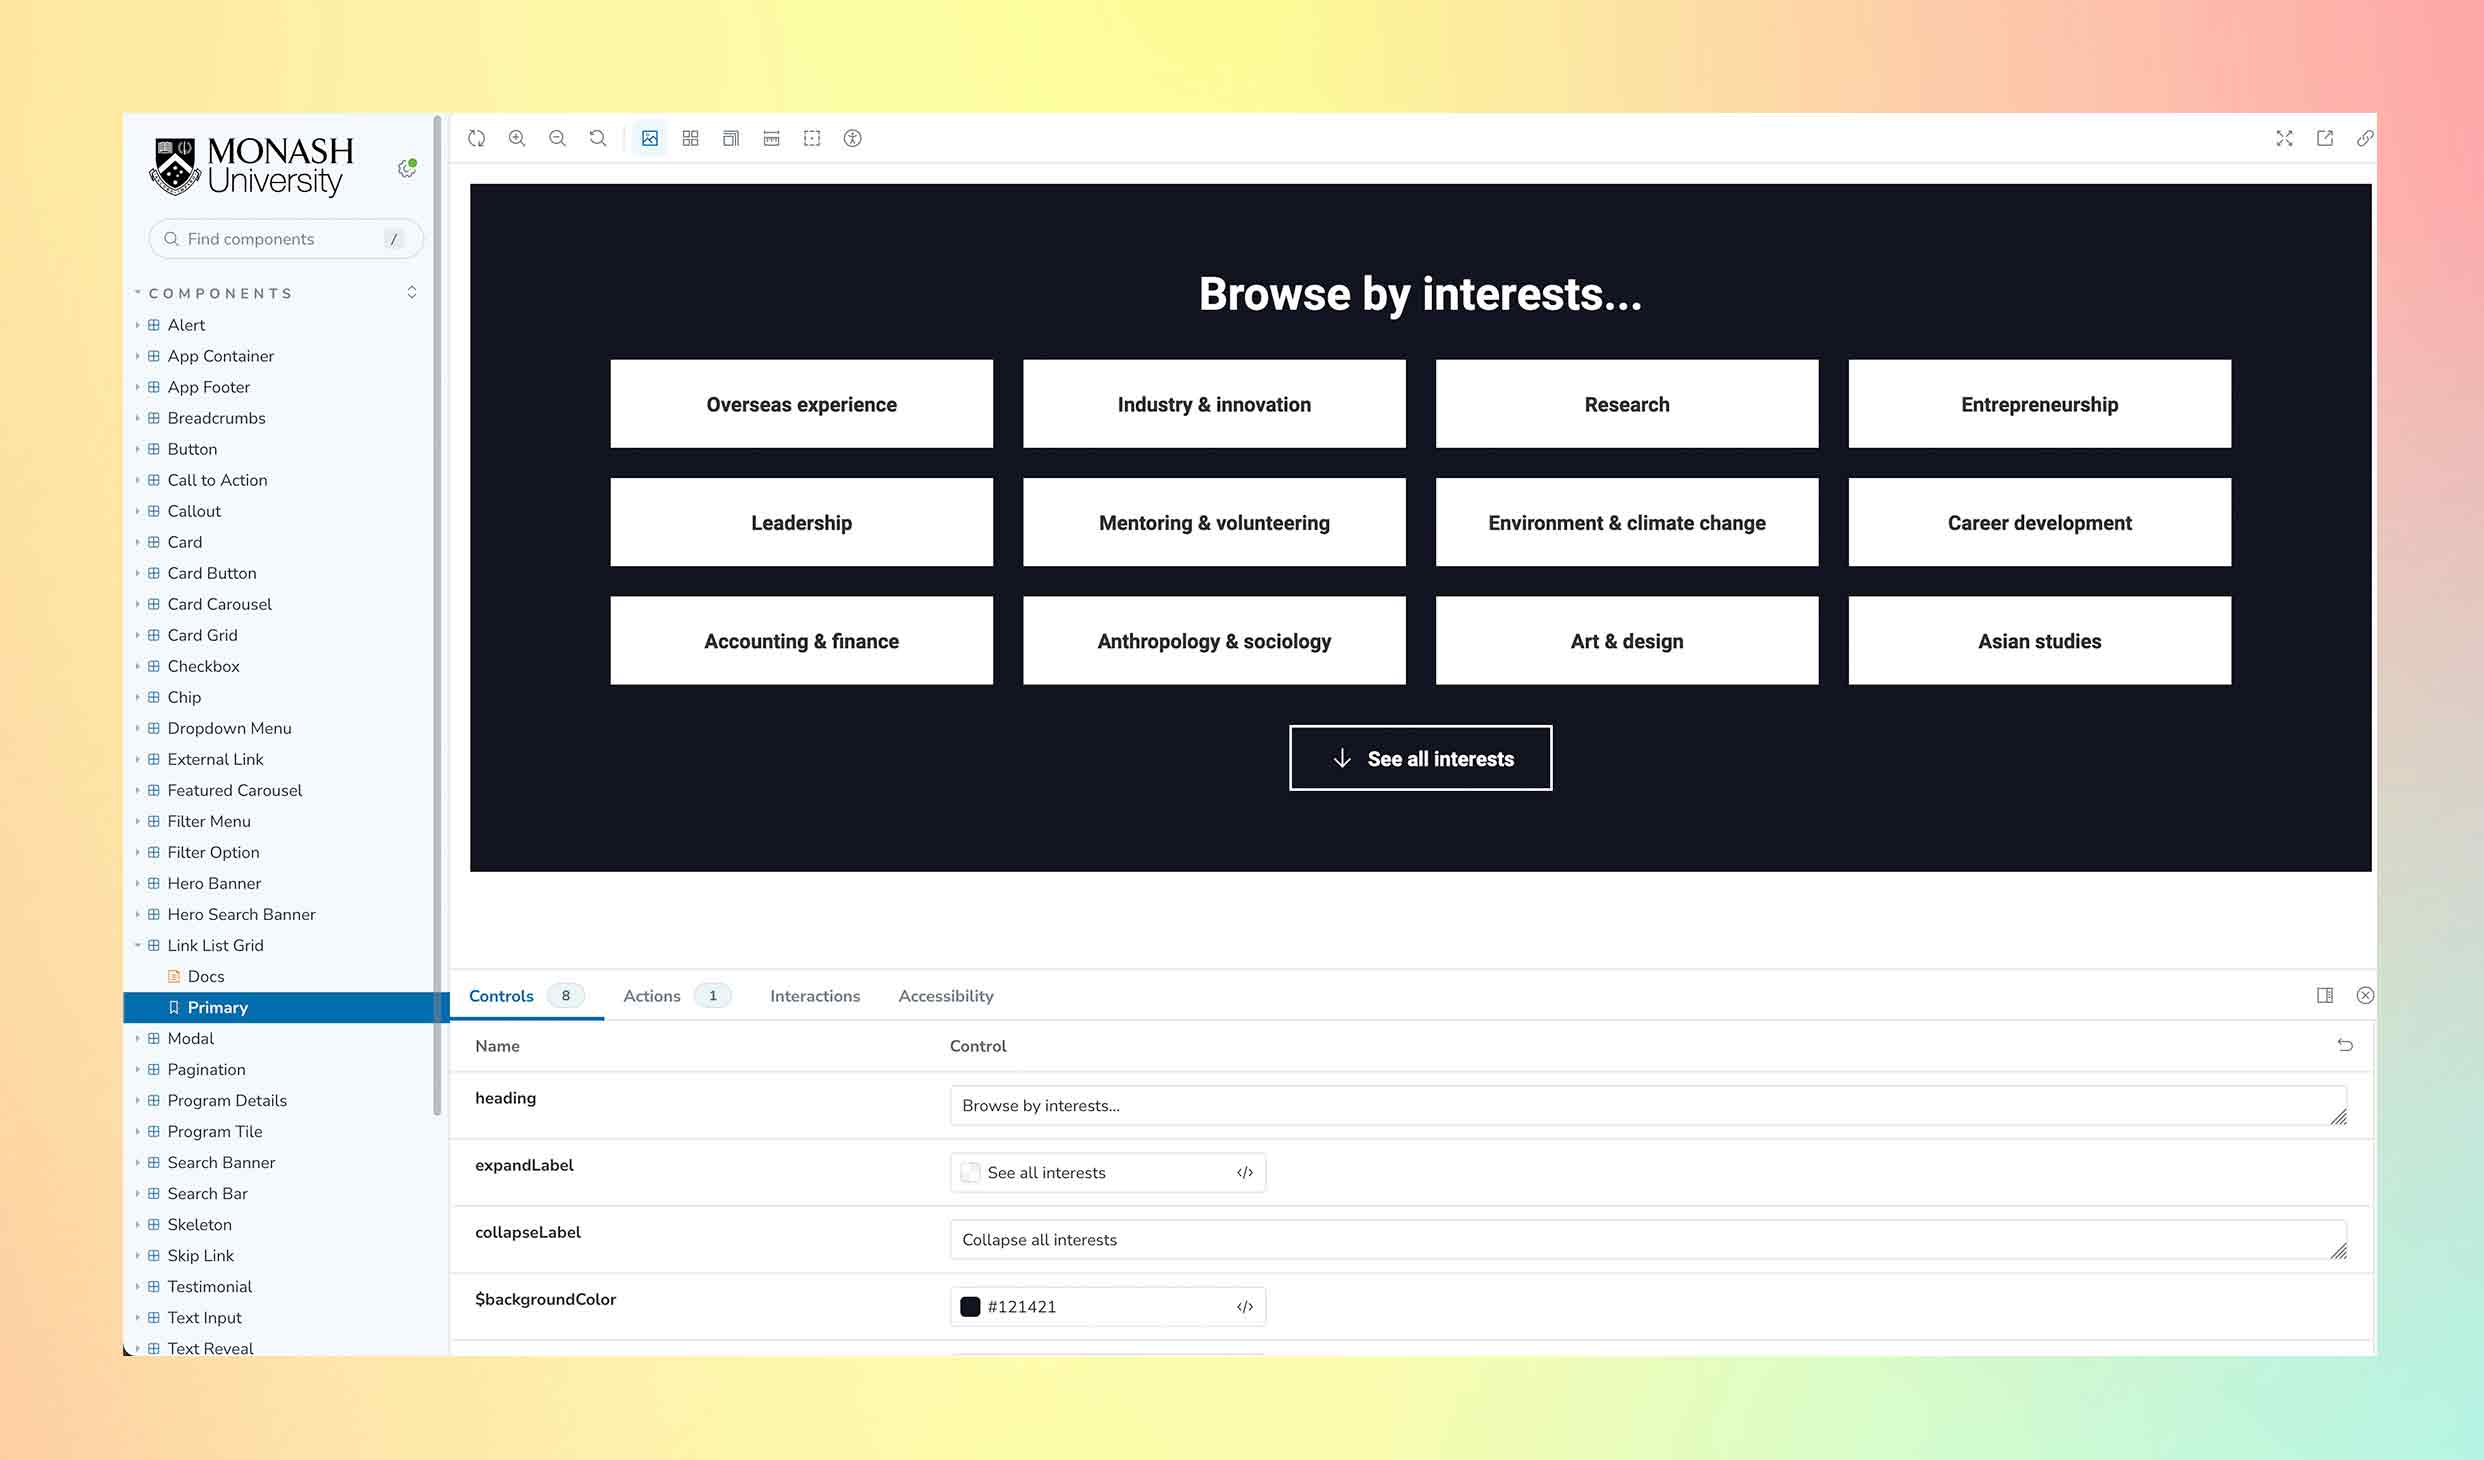Open the vision accessibility simulator
The image size is (2484, 1460).
tap(852, 138)
